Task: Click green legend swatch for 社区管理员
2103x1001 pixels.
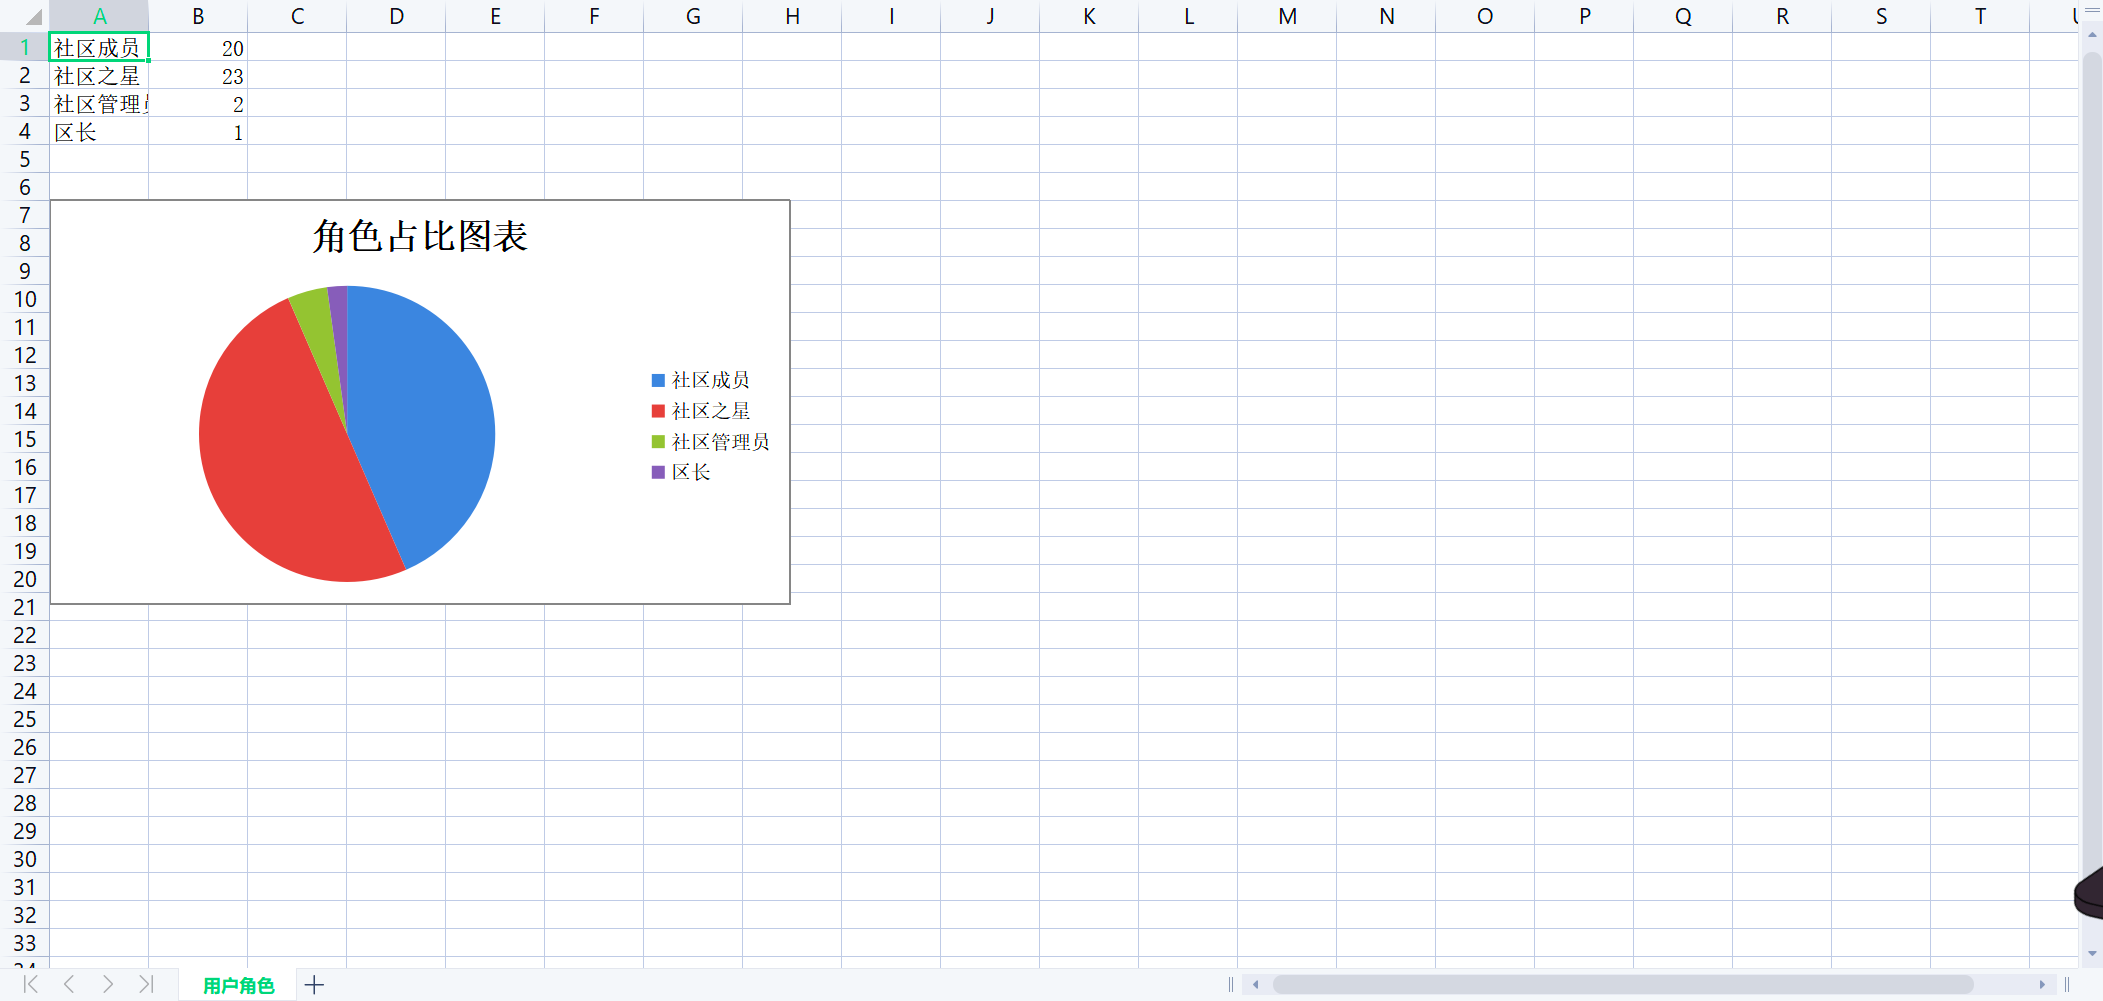Action: click(x=658, y=442)
